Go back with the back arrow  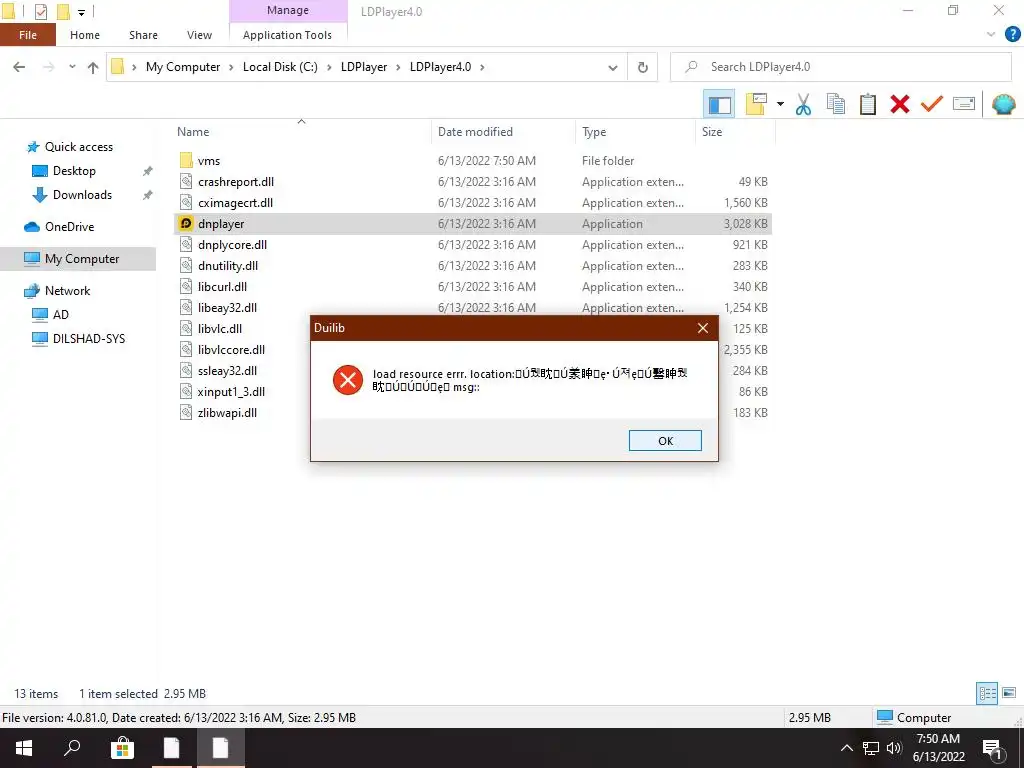tap(20, 67)
